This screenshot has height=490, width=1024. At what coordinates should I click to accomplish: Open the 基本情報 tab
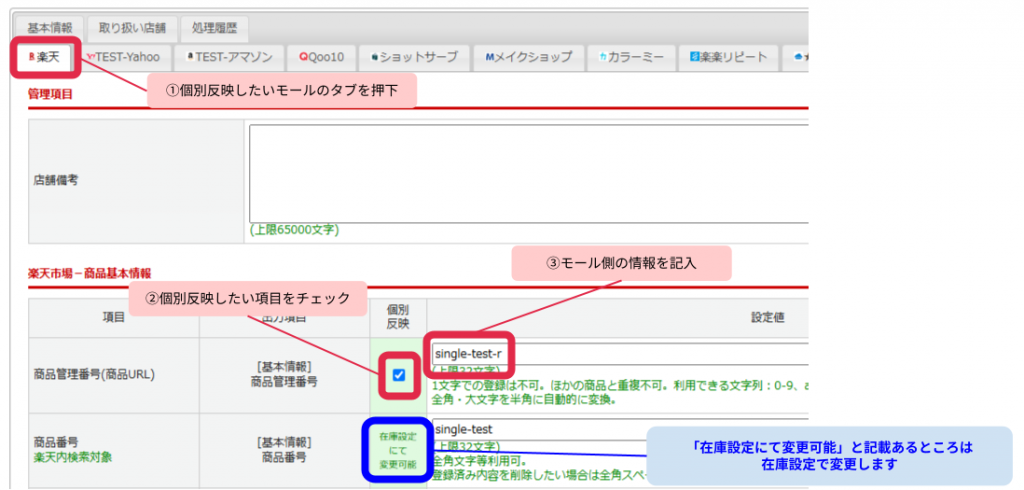50,29
